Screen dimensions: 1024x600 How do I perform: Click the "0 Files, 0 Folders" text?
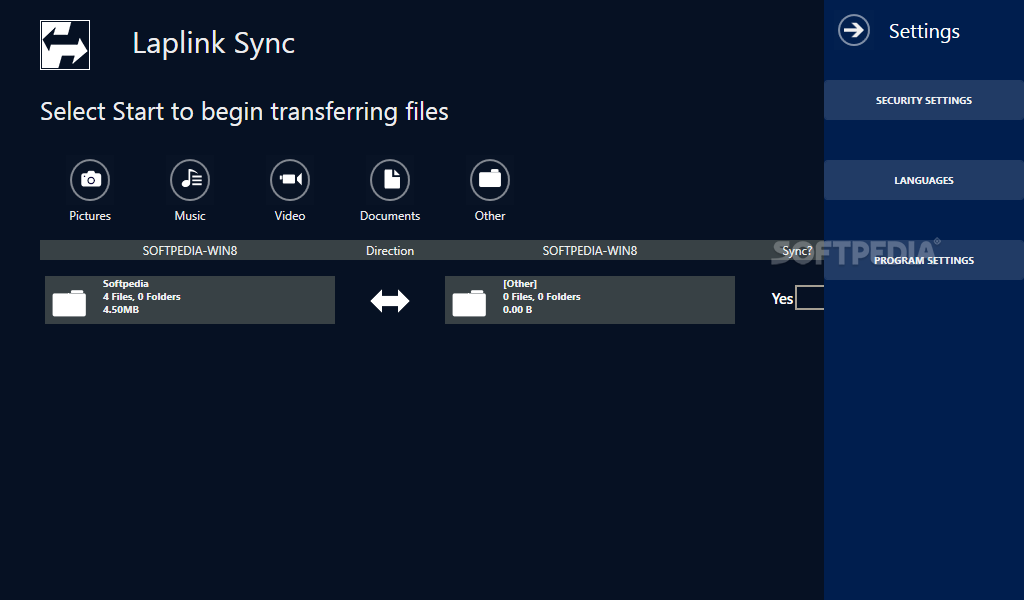pos(541,296)
